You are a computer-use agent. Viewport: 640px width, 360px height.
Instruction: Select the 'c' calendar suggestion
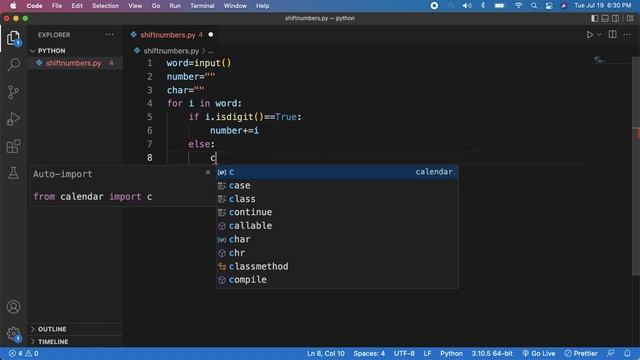(x=337, y=172)
